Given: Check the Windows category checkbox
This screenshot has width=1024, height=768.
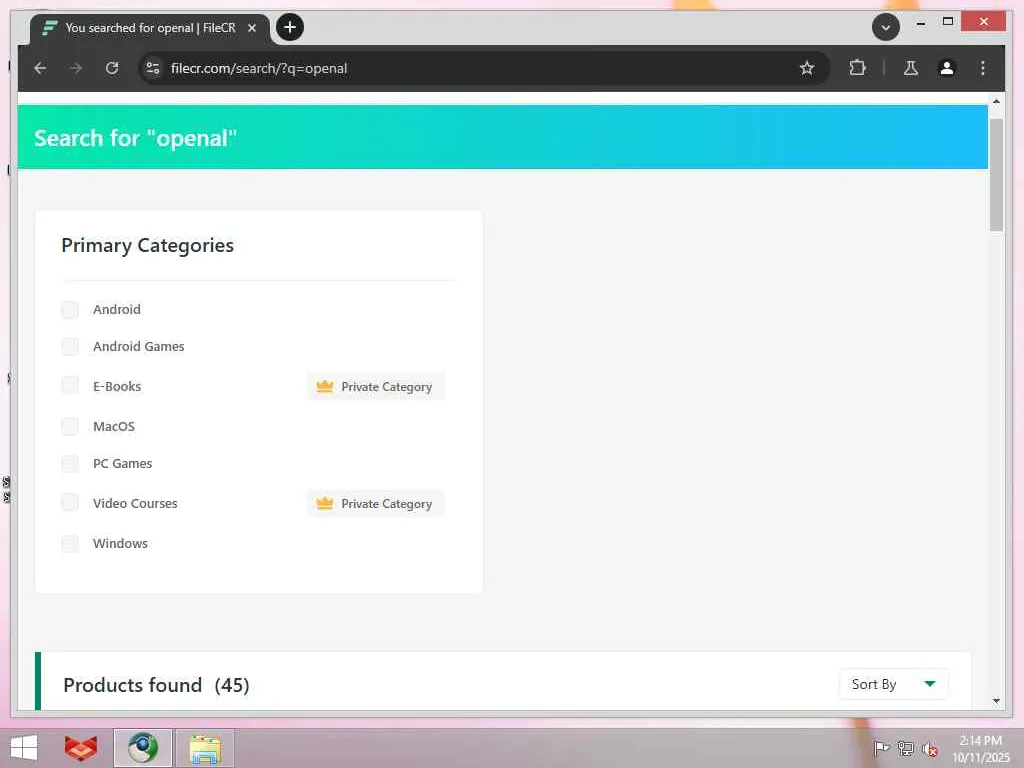Looking at the screenshot, I should coord(70,543).
